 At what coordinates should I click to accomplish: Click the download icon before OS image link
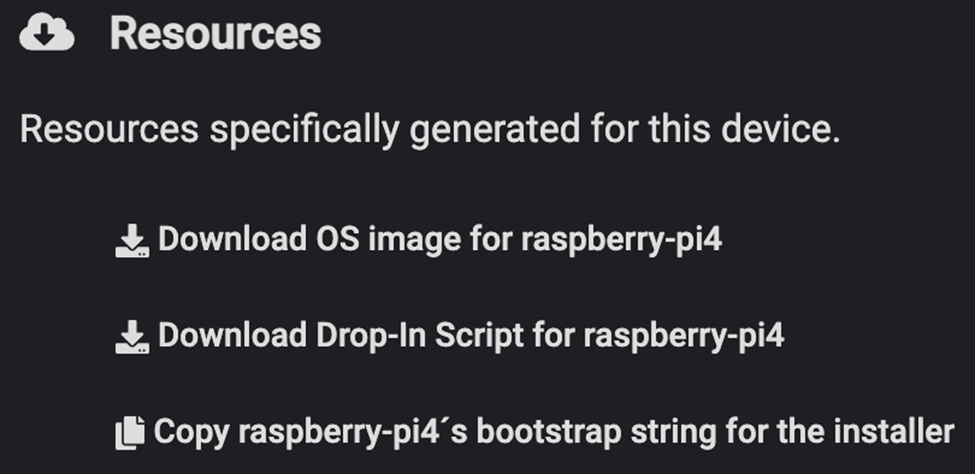point(132,241)
